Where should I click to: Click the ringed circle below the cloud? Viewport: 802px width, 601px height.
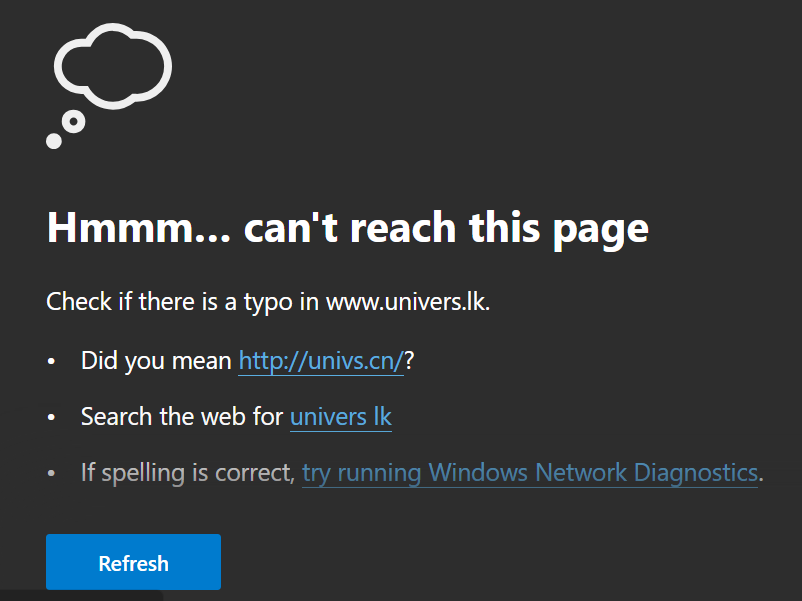(74, 122)
